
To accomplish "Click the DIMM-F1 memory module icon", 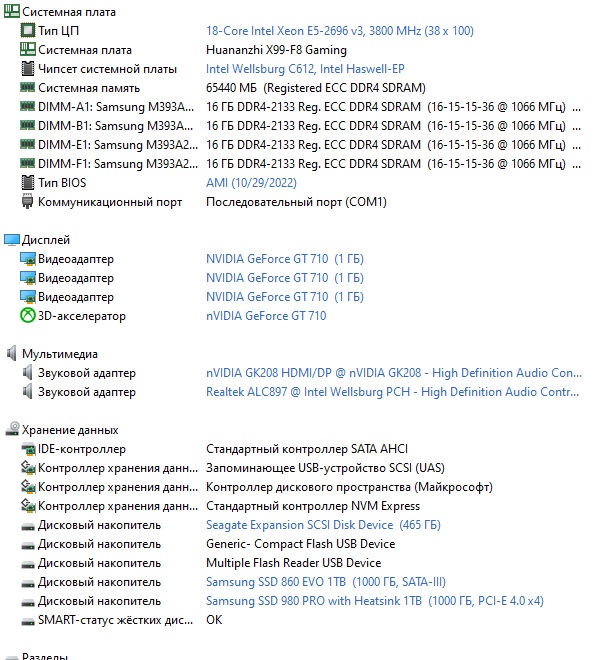I will (x=28, y=163).
